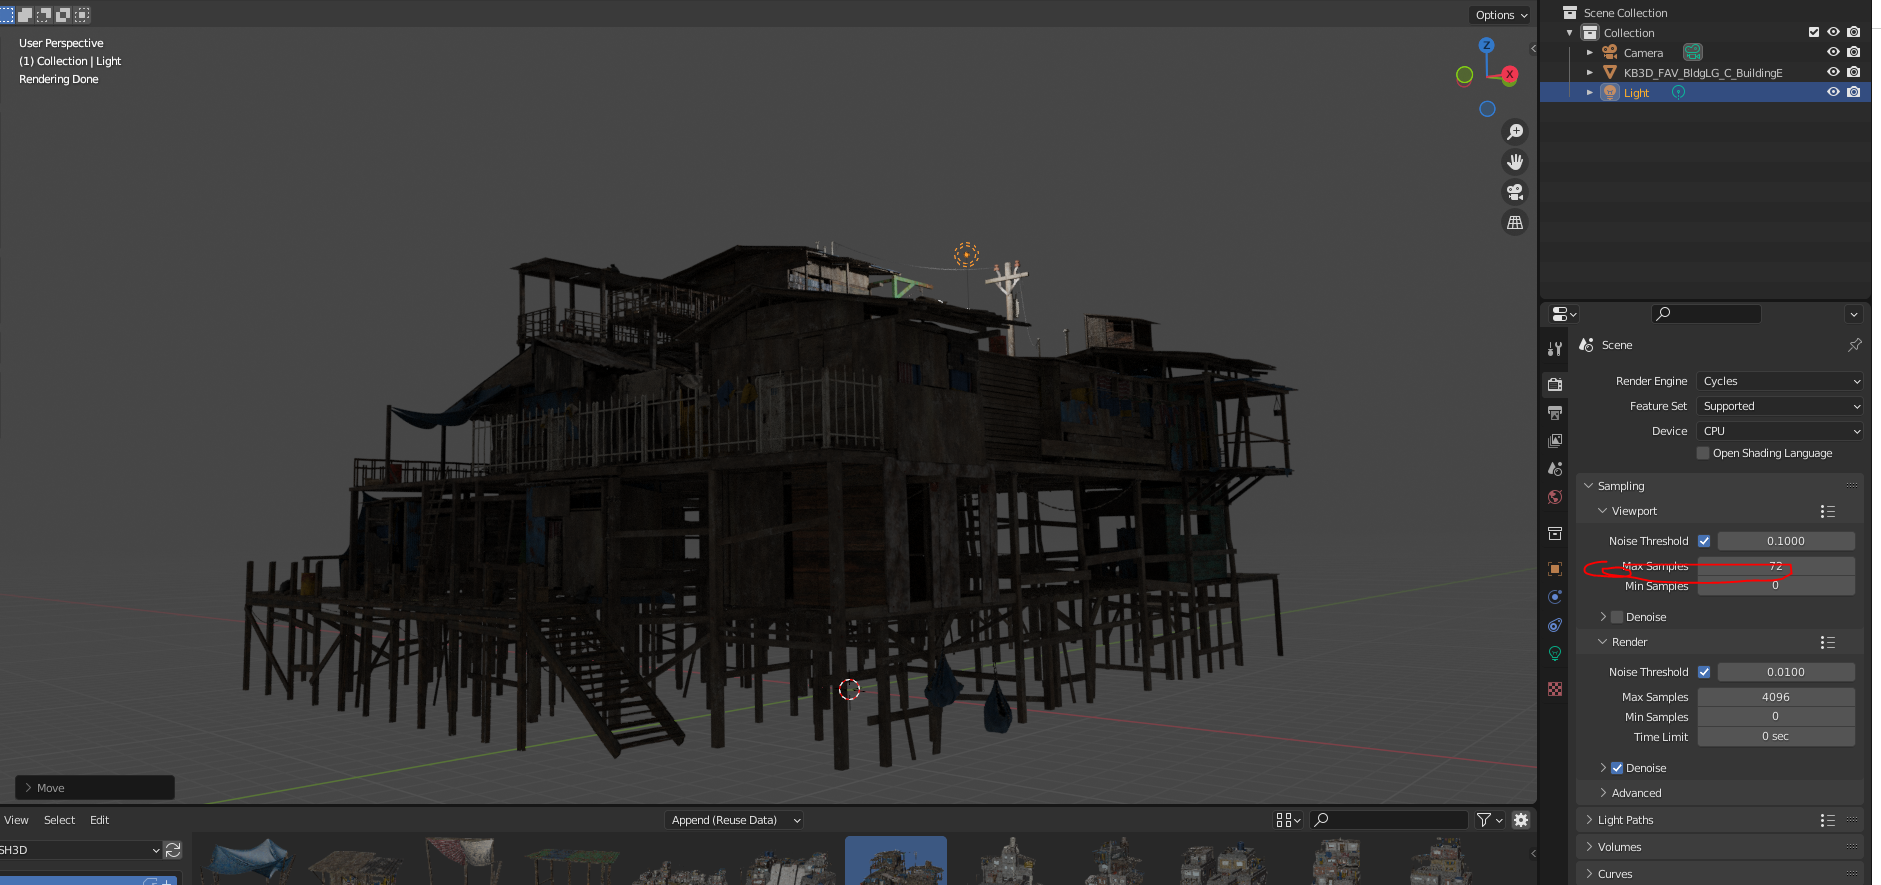This screenshot has height=885, width=1881.
Task: Pin the Scene properties panel
Action: click(1855, 345)
